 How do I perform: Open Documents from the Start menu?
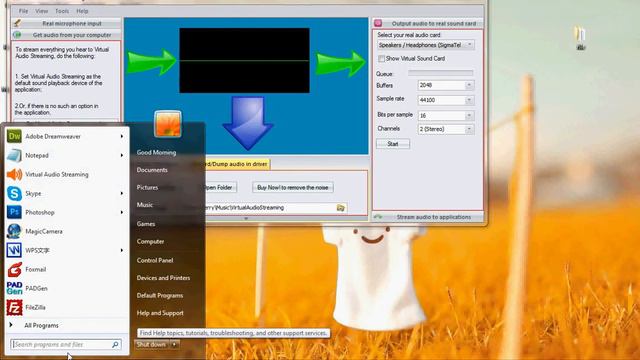(x=152, y=170)
